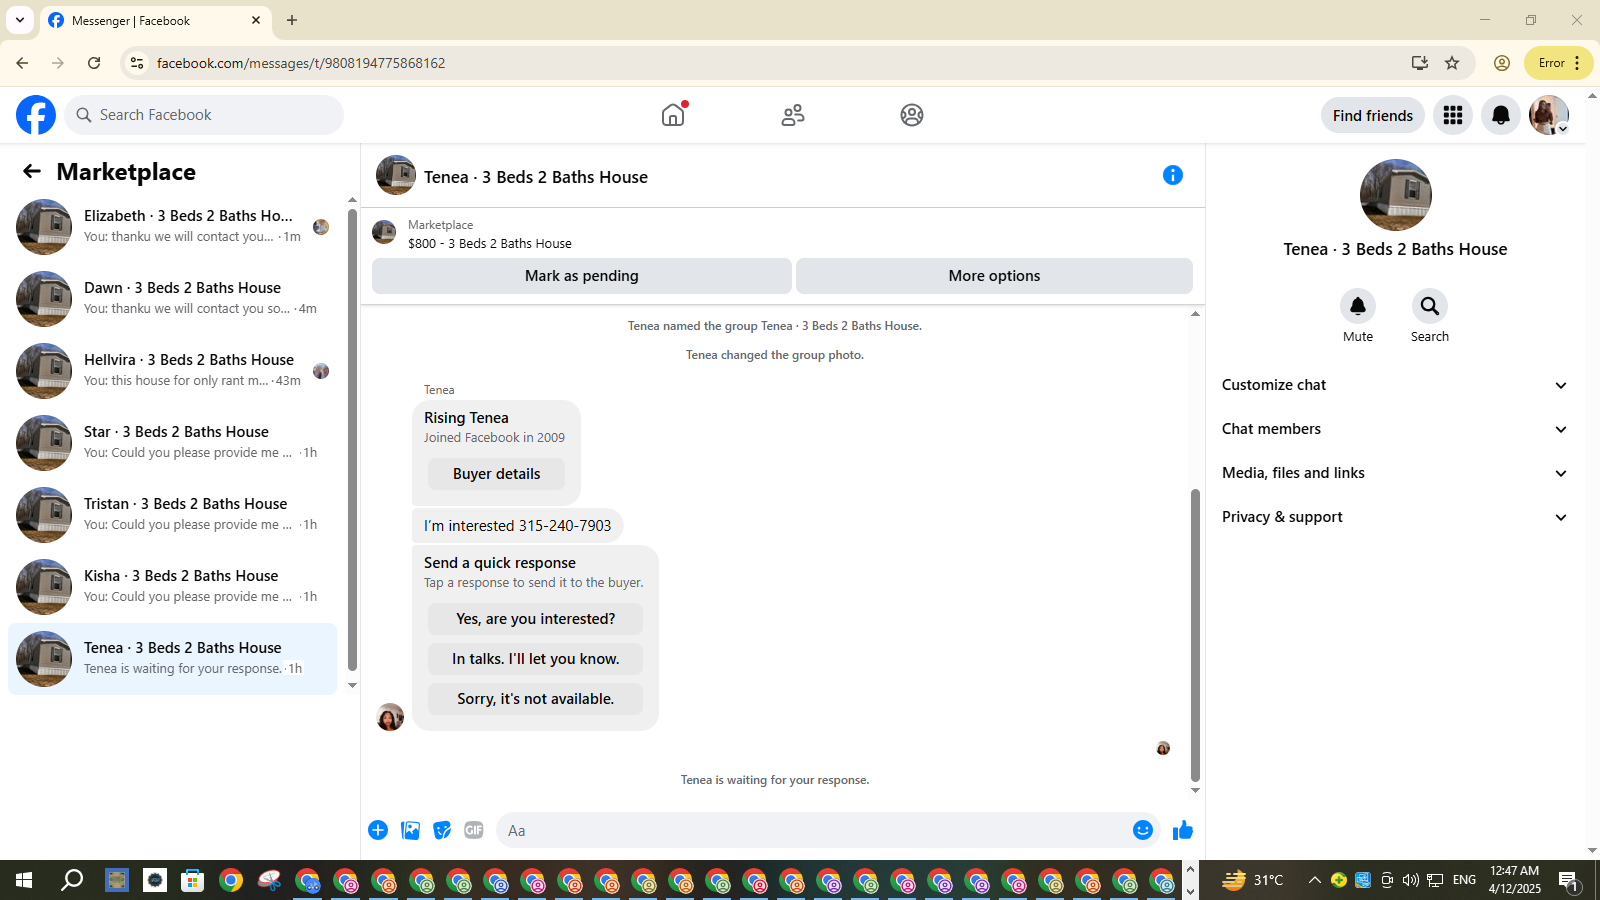The height and width of the screenshot is (900, 1600).
Task: Open the system tray volume icon
Action: (1410, 880)
